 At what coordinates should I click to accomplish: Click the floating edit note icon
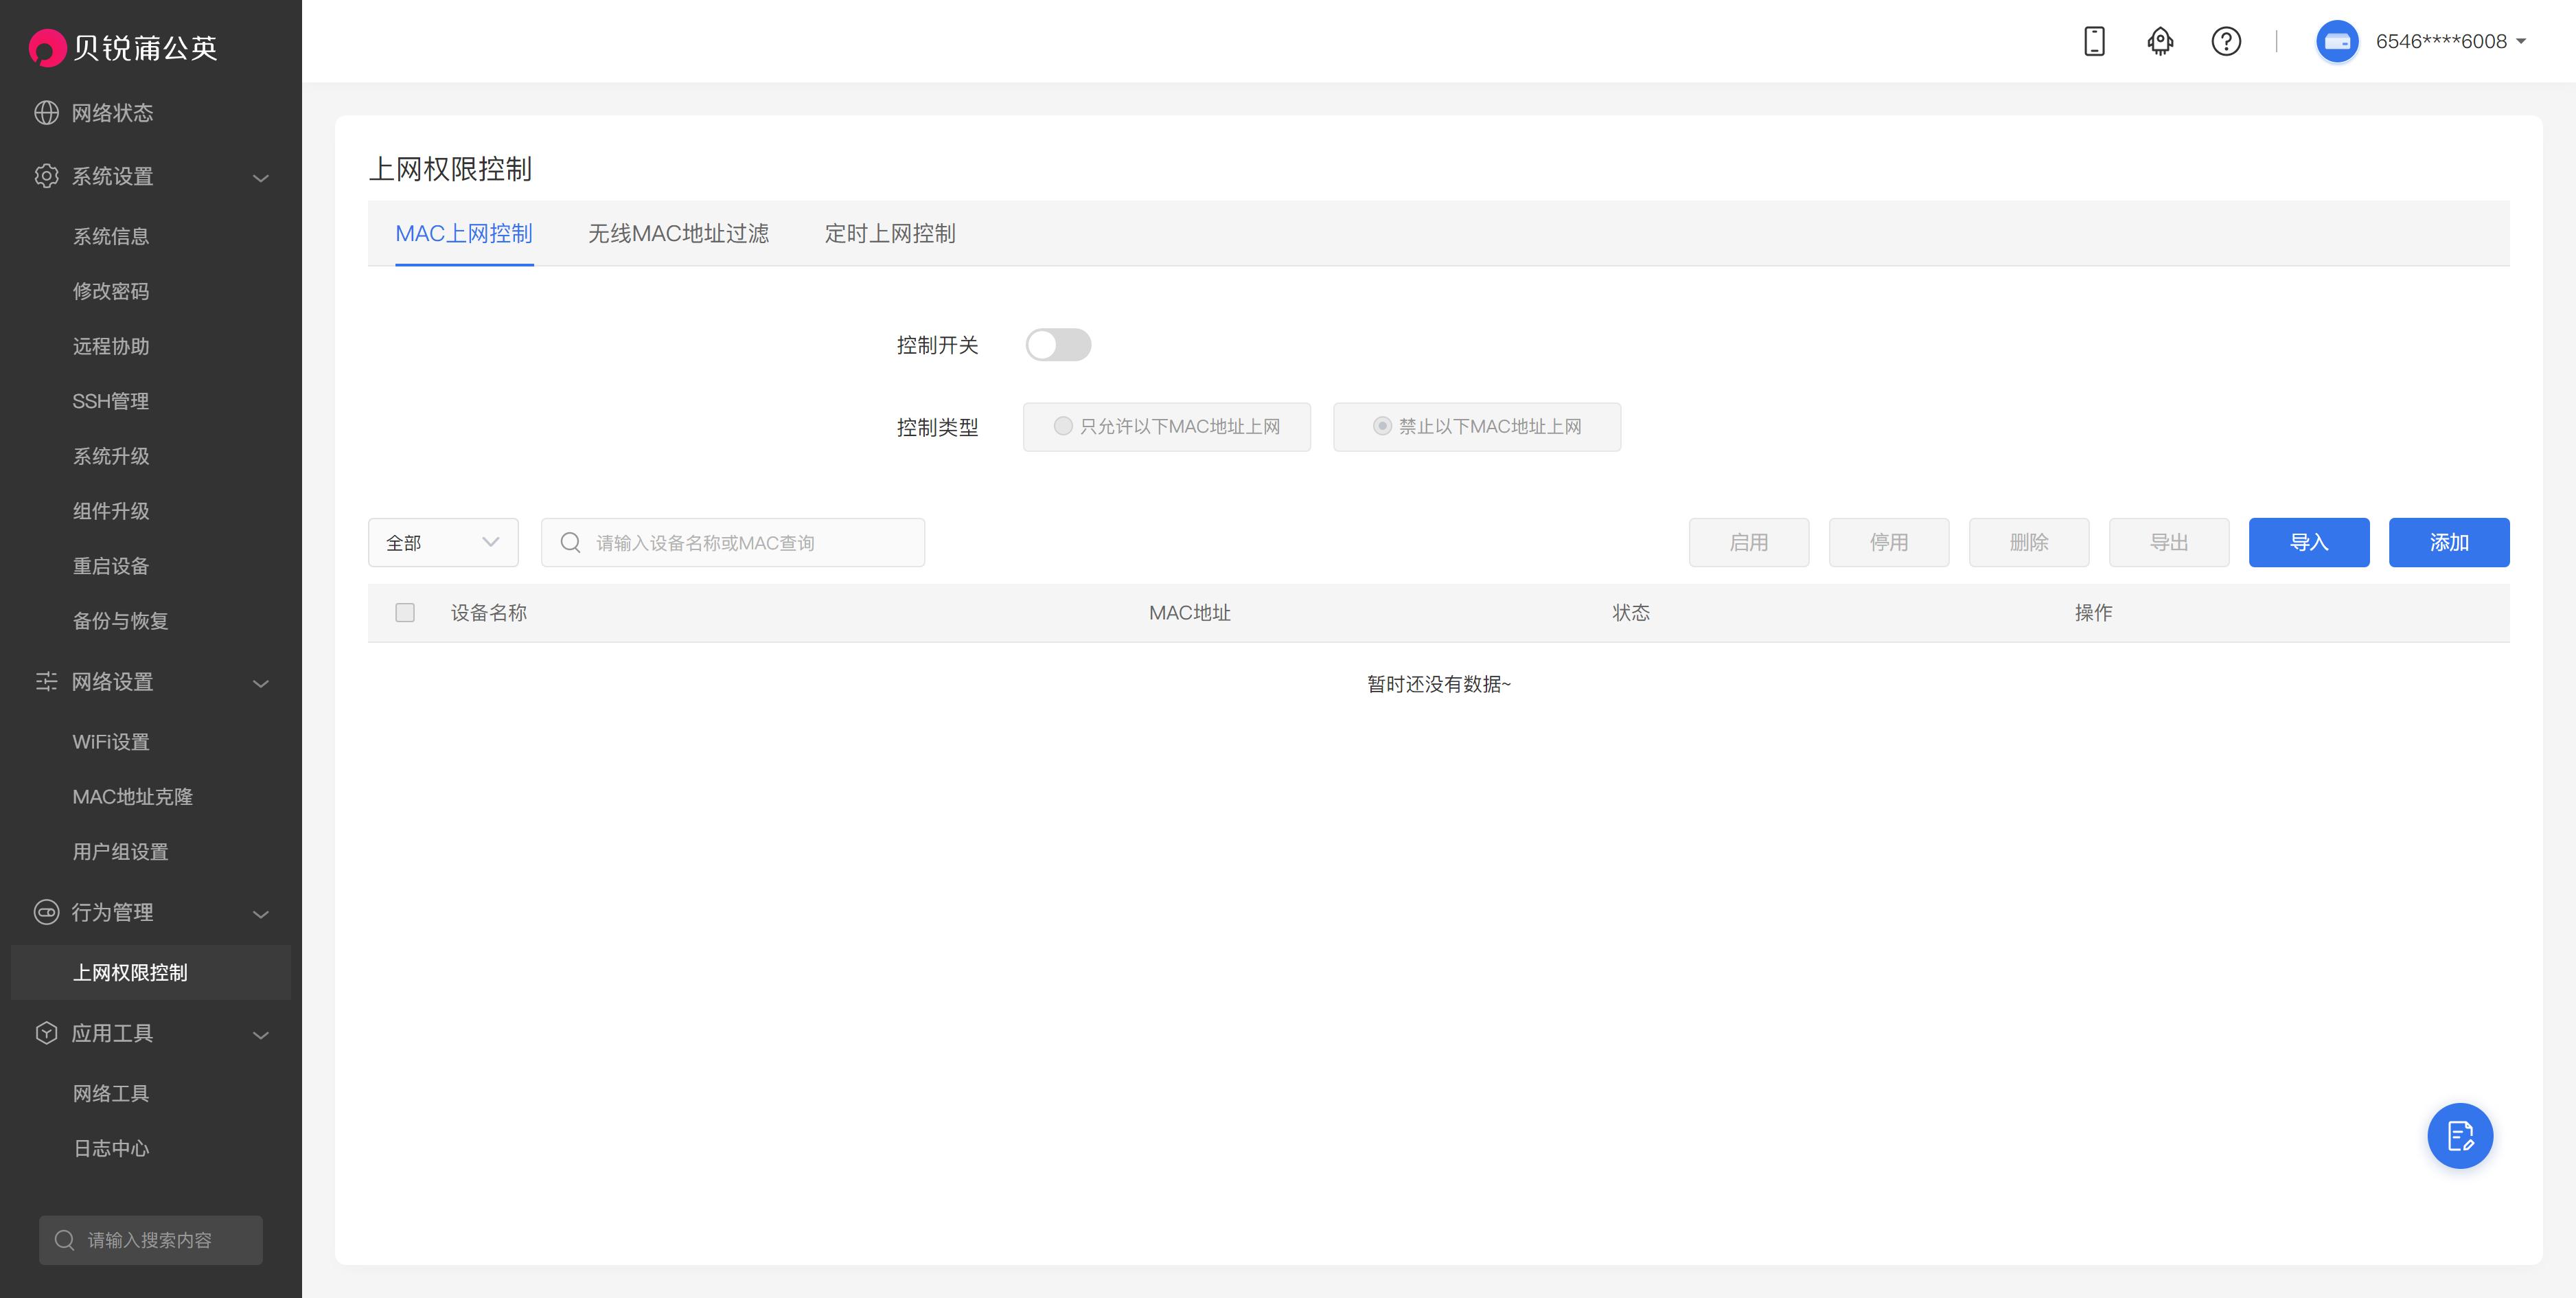click(2460, 1136)
